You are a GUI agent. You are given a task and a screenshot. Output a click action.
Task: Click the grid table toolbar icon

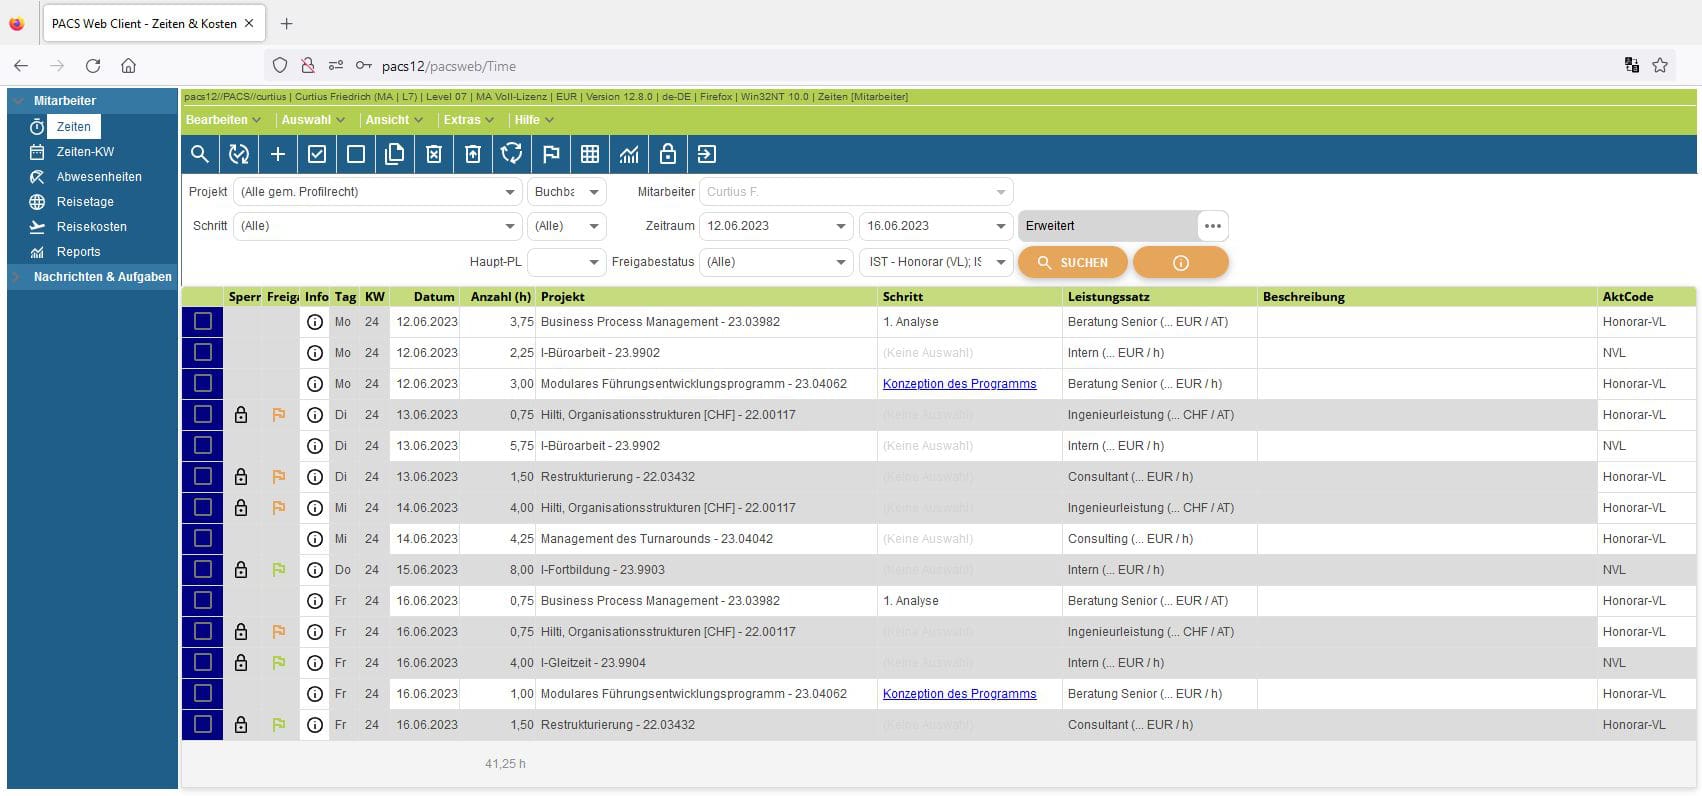(x=590, y=154)
